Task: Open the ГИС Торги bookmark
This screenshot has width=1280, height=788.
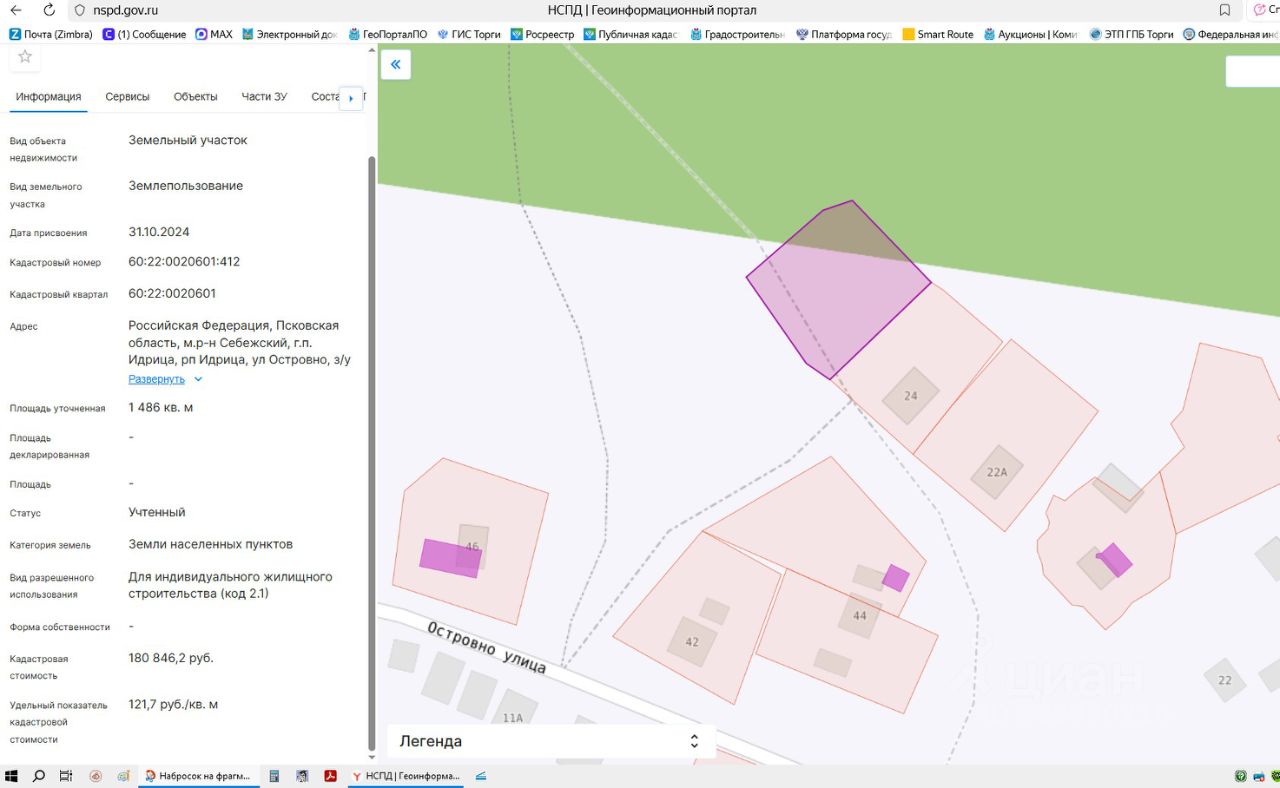Action: pyautogui.click(x=468, y=34)
